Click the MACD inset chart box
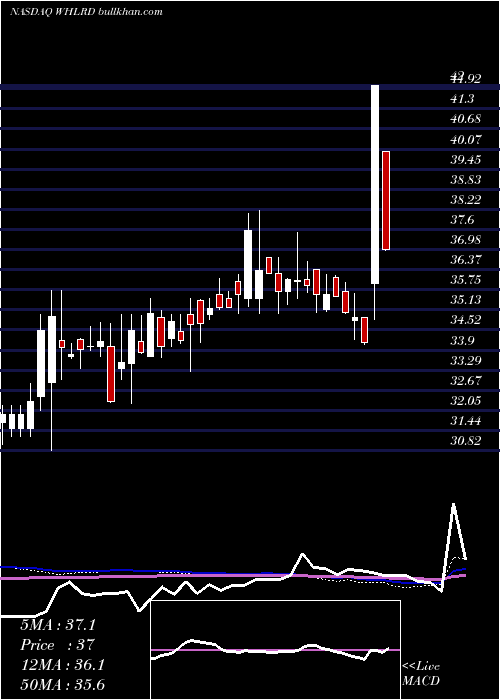 point(275,650)
